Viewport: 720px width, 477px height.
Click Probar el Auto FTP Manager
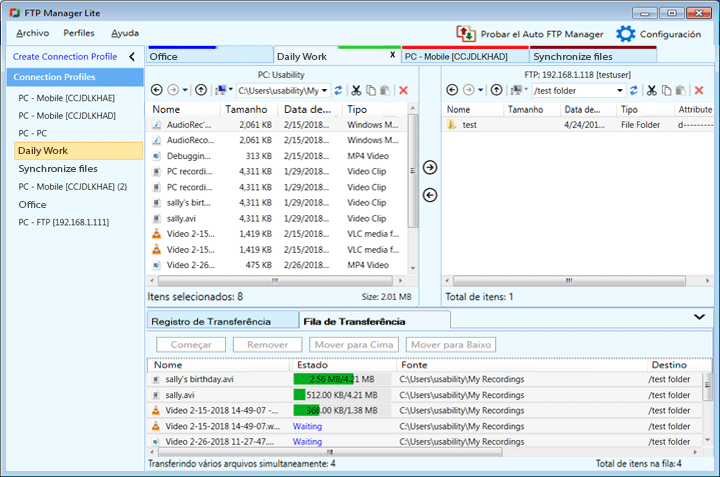click(x=530, y=34)
